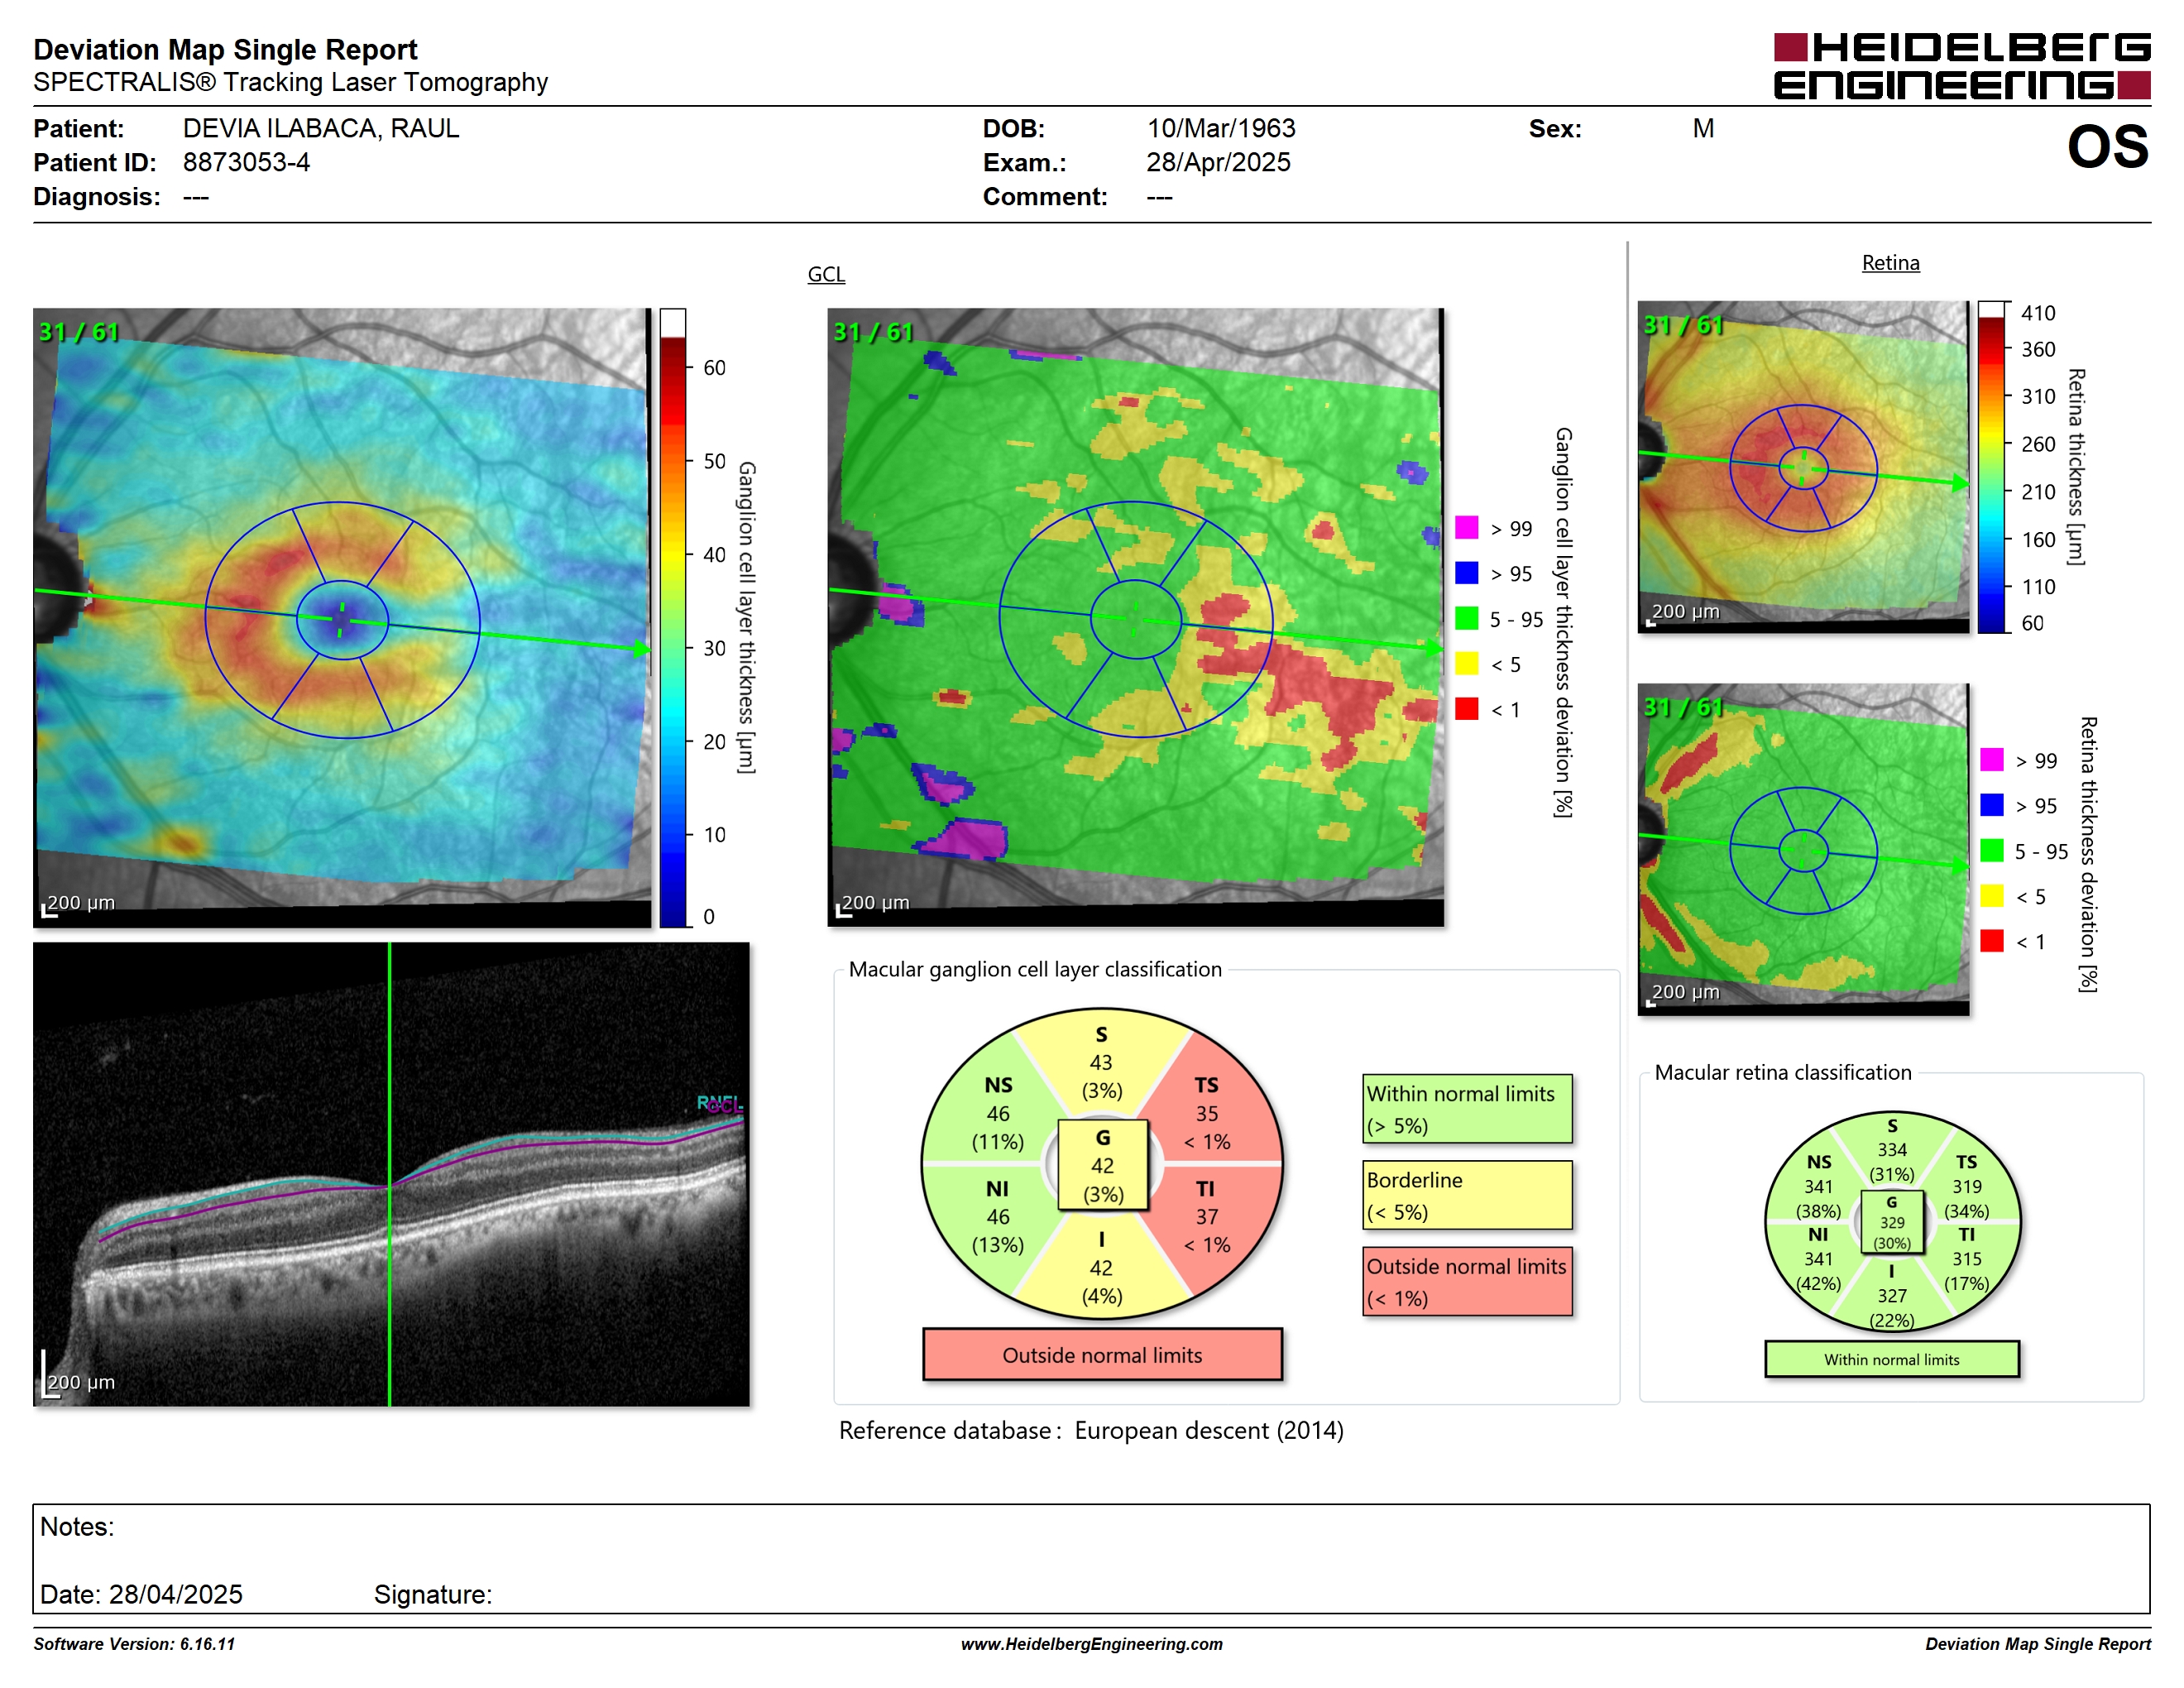
Task: Open the GCL thickness color map image
Action: pos(342,617)
